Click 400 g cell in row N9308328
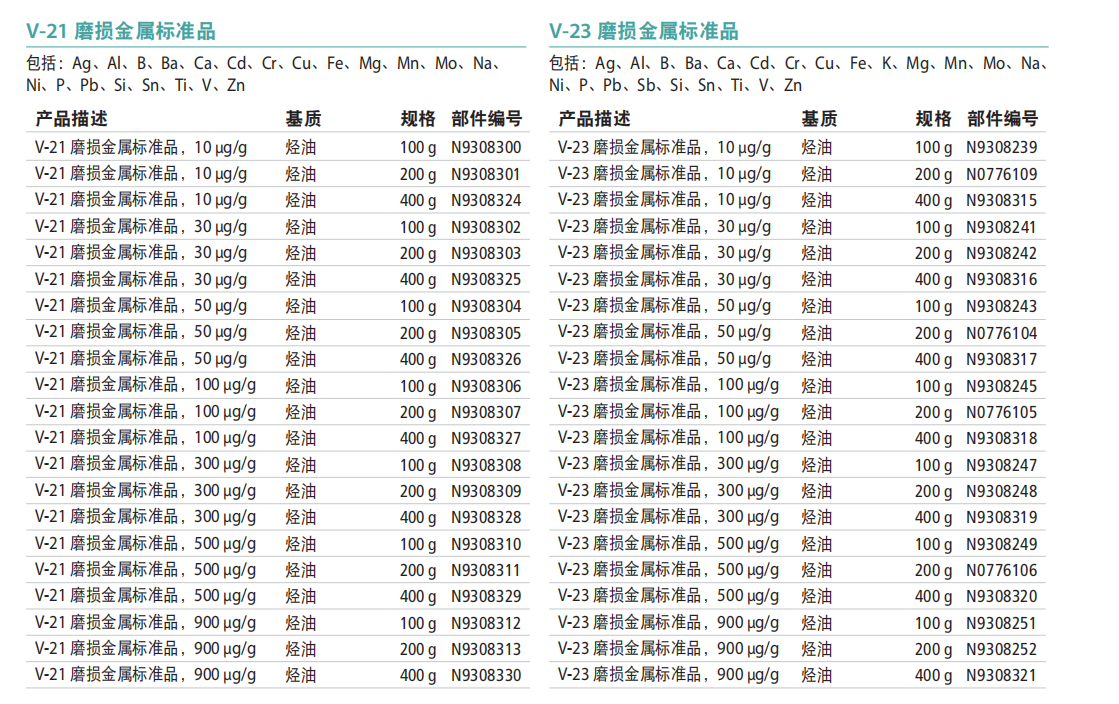The image size is (1119, 704). pyautogui.click(x=418, y=518)
